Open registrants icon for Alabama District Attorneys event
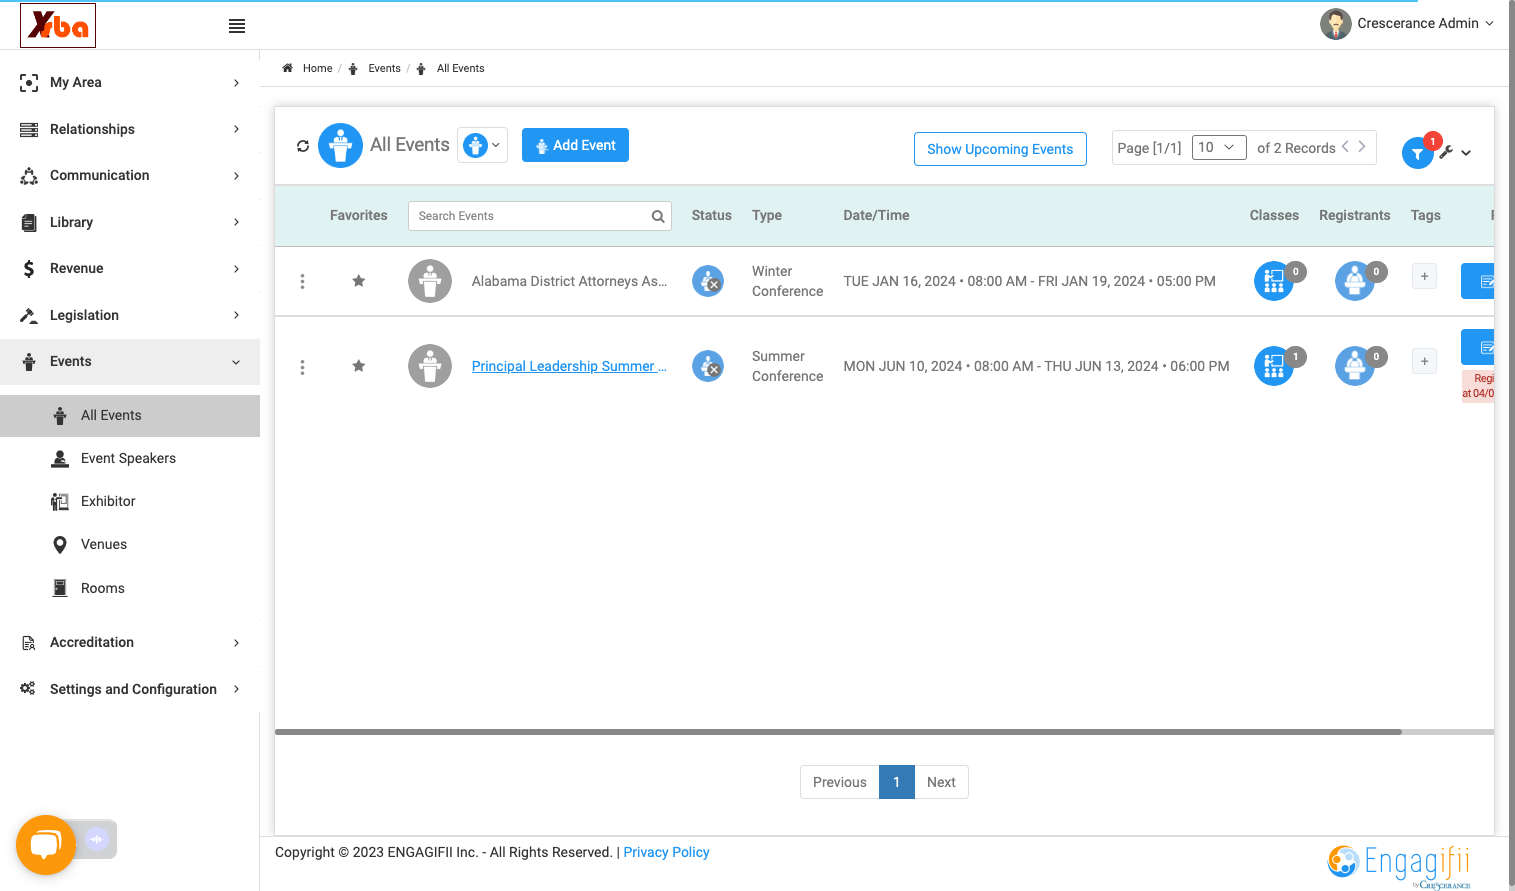The width and height of the screenshot is (1515, 891). pos(1355,281)
